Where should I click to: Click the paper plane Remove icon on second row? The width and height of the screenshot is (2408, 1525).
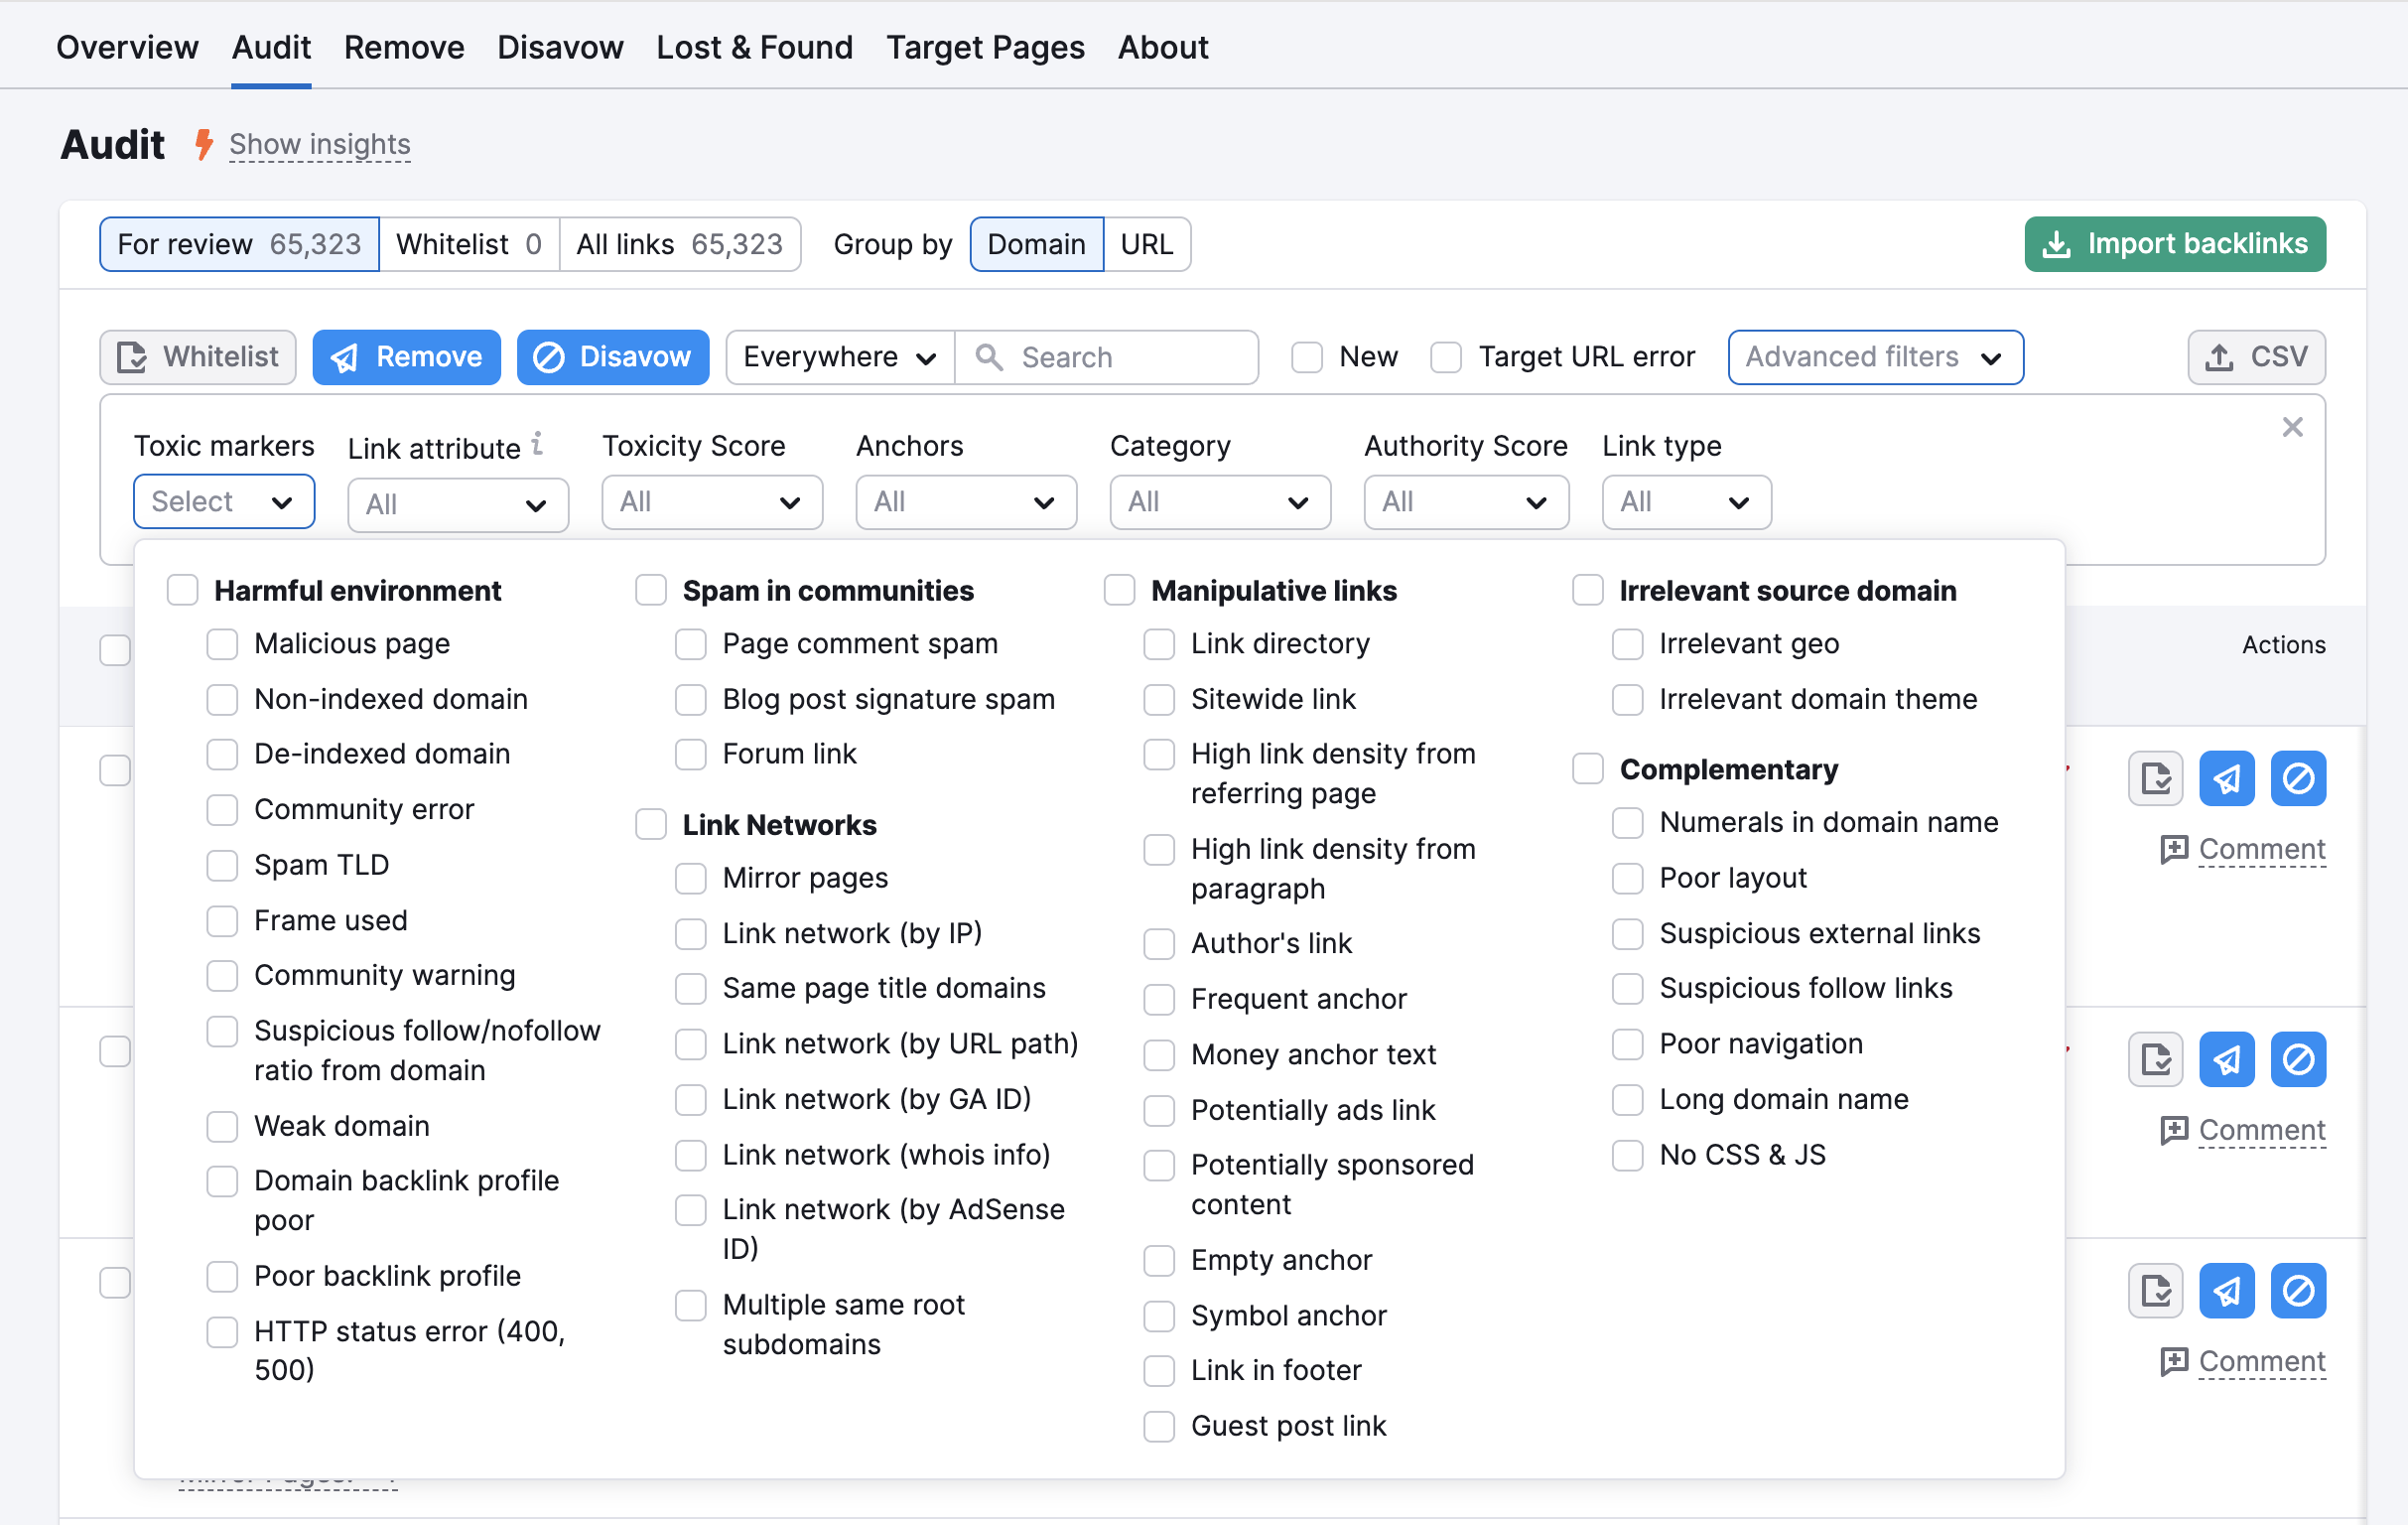[x=2227, y=1059]
